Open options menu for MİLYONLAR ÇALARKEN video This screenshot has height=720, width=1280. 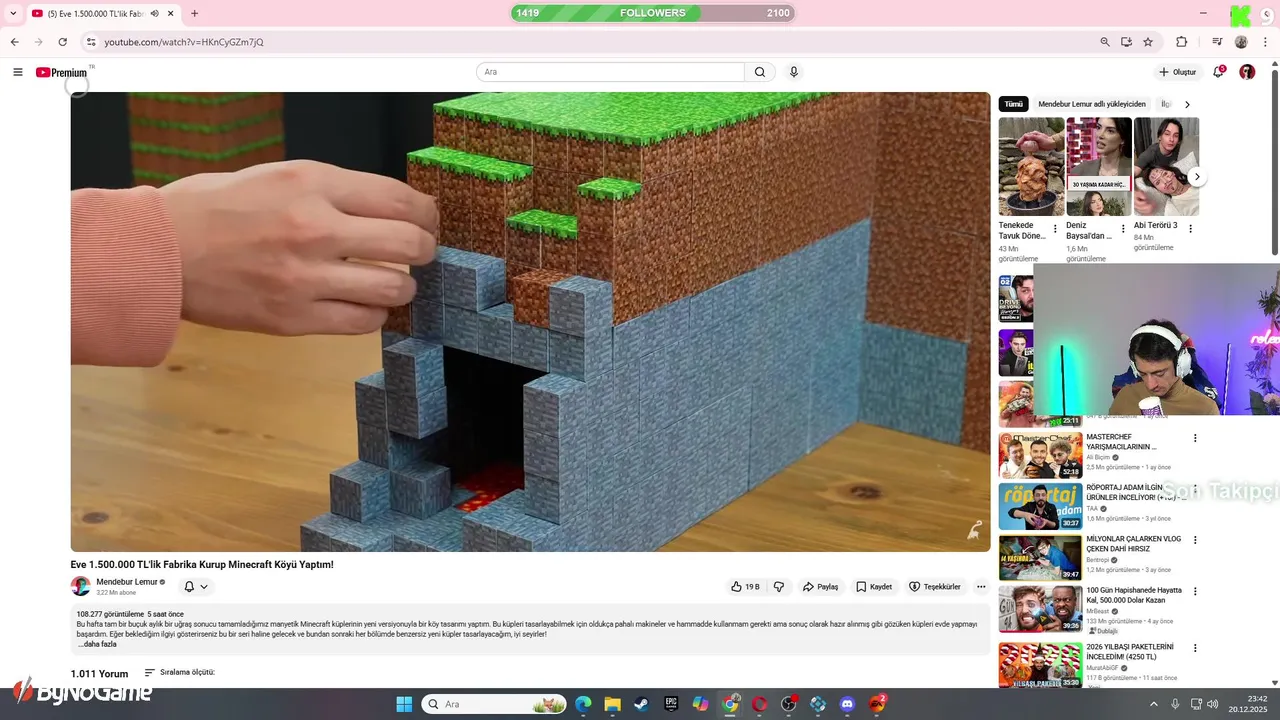point(1195,540)
